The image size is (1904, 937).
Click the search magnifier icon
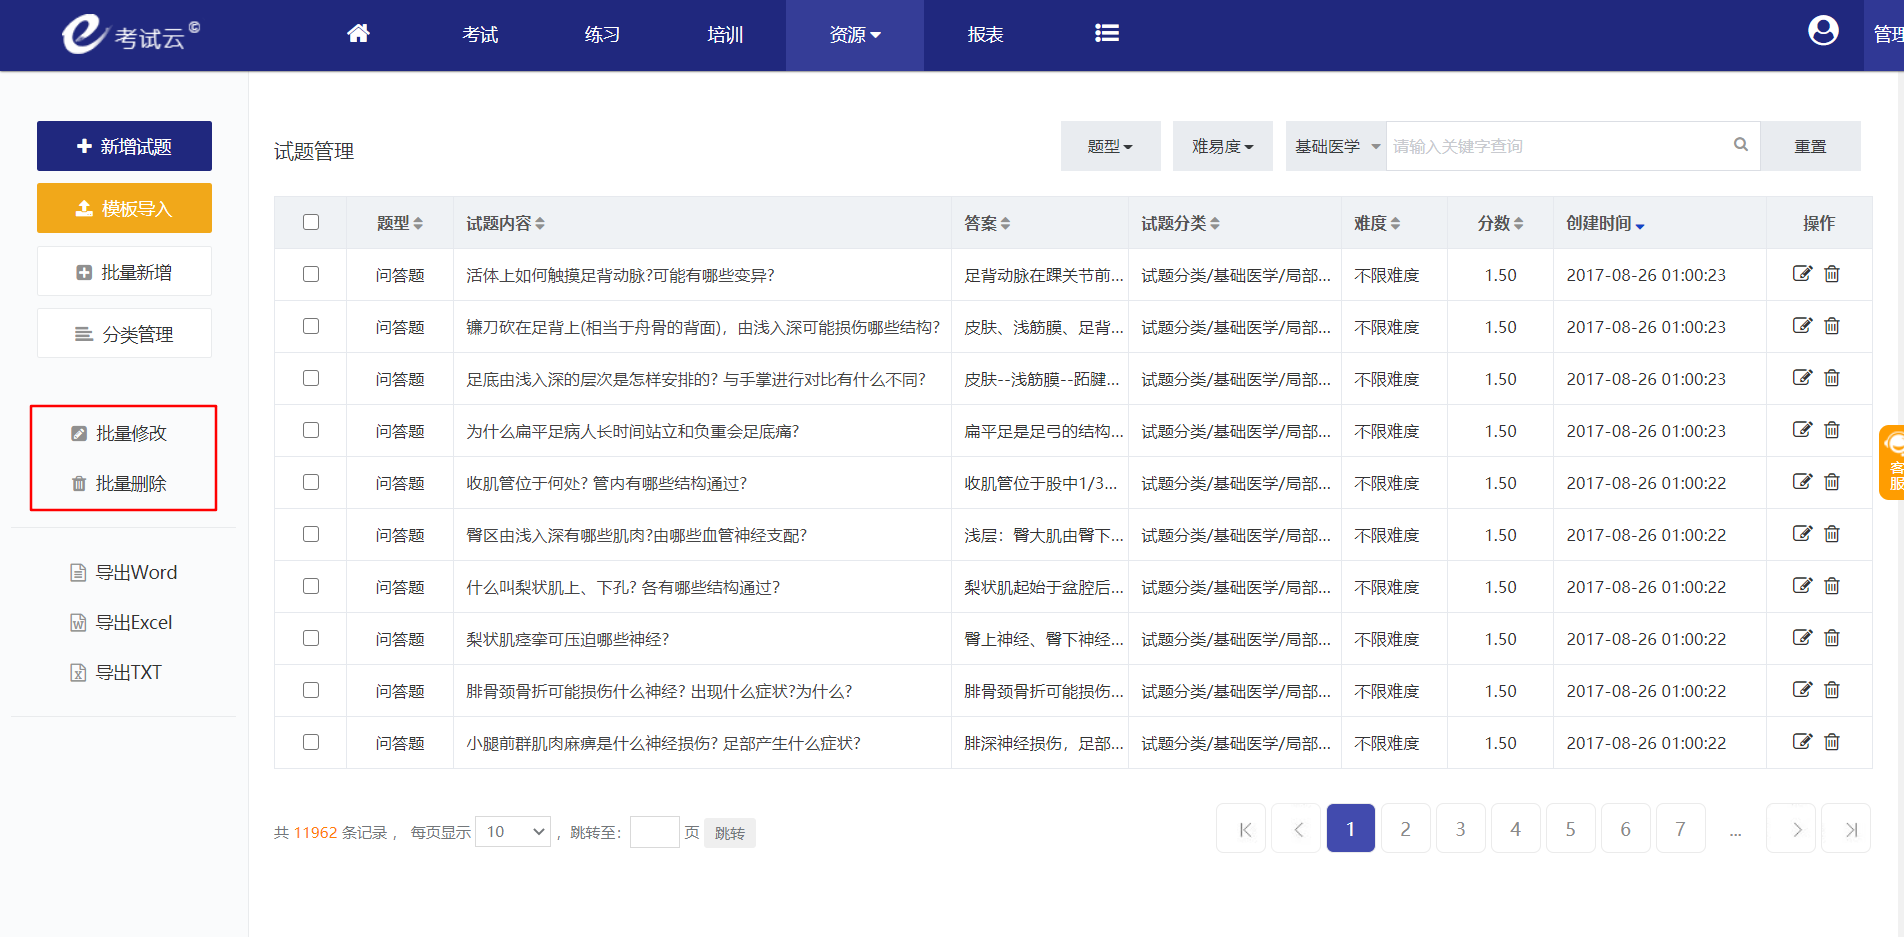tap(1741, 145)
